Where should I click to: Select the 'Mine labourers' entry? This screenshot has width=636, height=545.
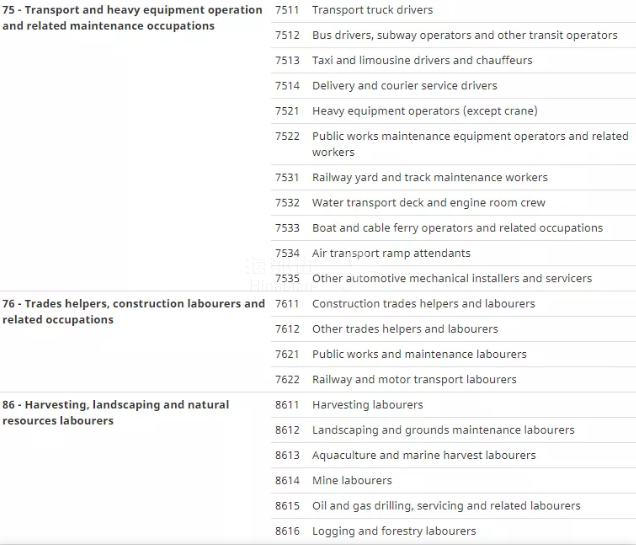[x=352, y=481]
